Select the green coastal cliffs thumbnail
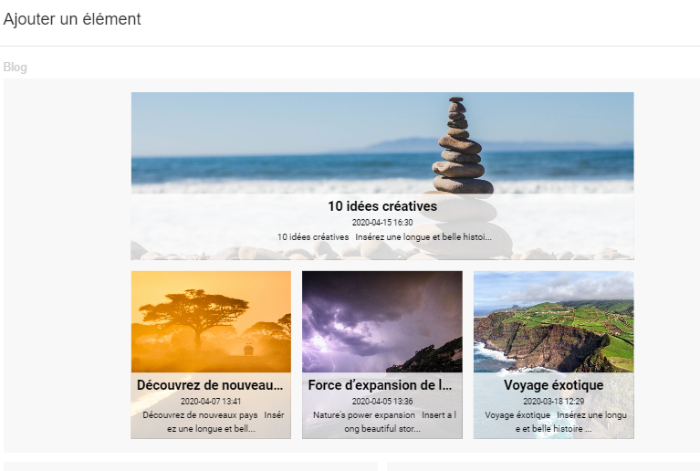This screenshot has height=471, width=700. click(554, 321)
